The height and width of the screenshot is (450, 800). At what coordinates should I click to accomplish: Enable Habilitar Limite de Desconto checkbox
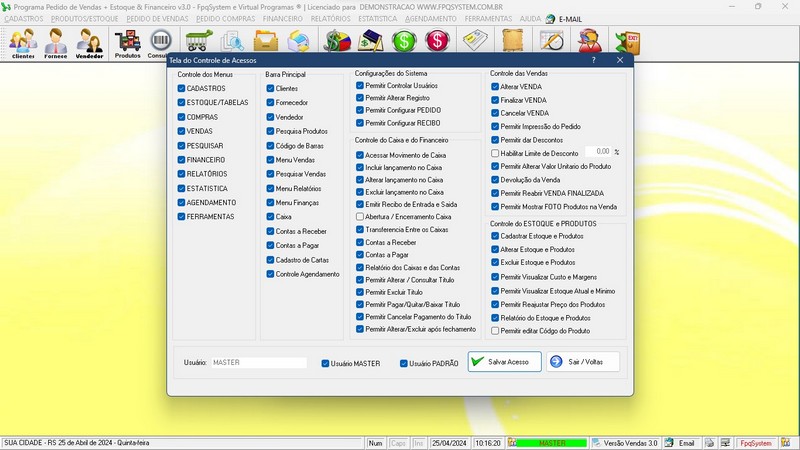click(x=495, y=153)
